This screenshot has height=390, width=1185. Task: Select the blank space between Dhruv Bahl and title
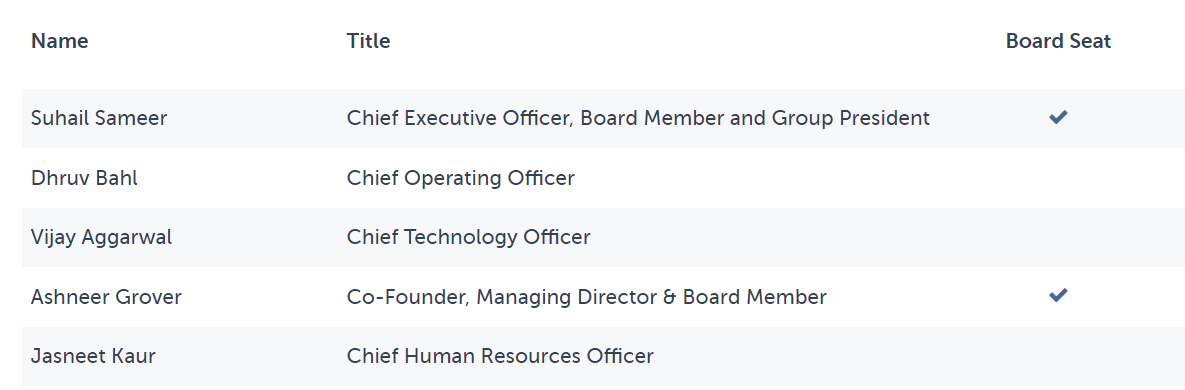coord(242,178)
